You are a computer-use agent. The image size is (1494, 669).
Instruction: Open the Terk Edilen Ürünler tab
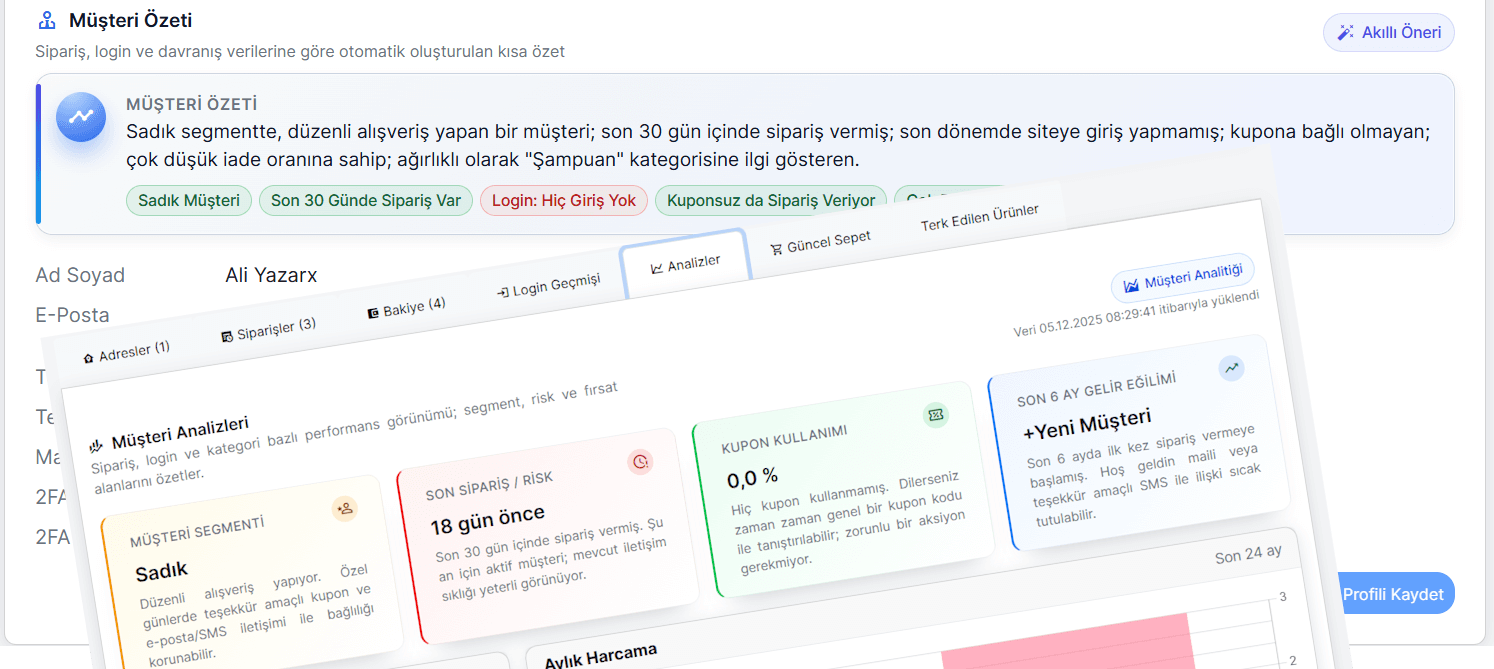point(979,218)
